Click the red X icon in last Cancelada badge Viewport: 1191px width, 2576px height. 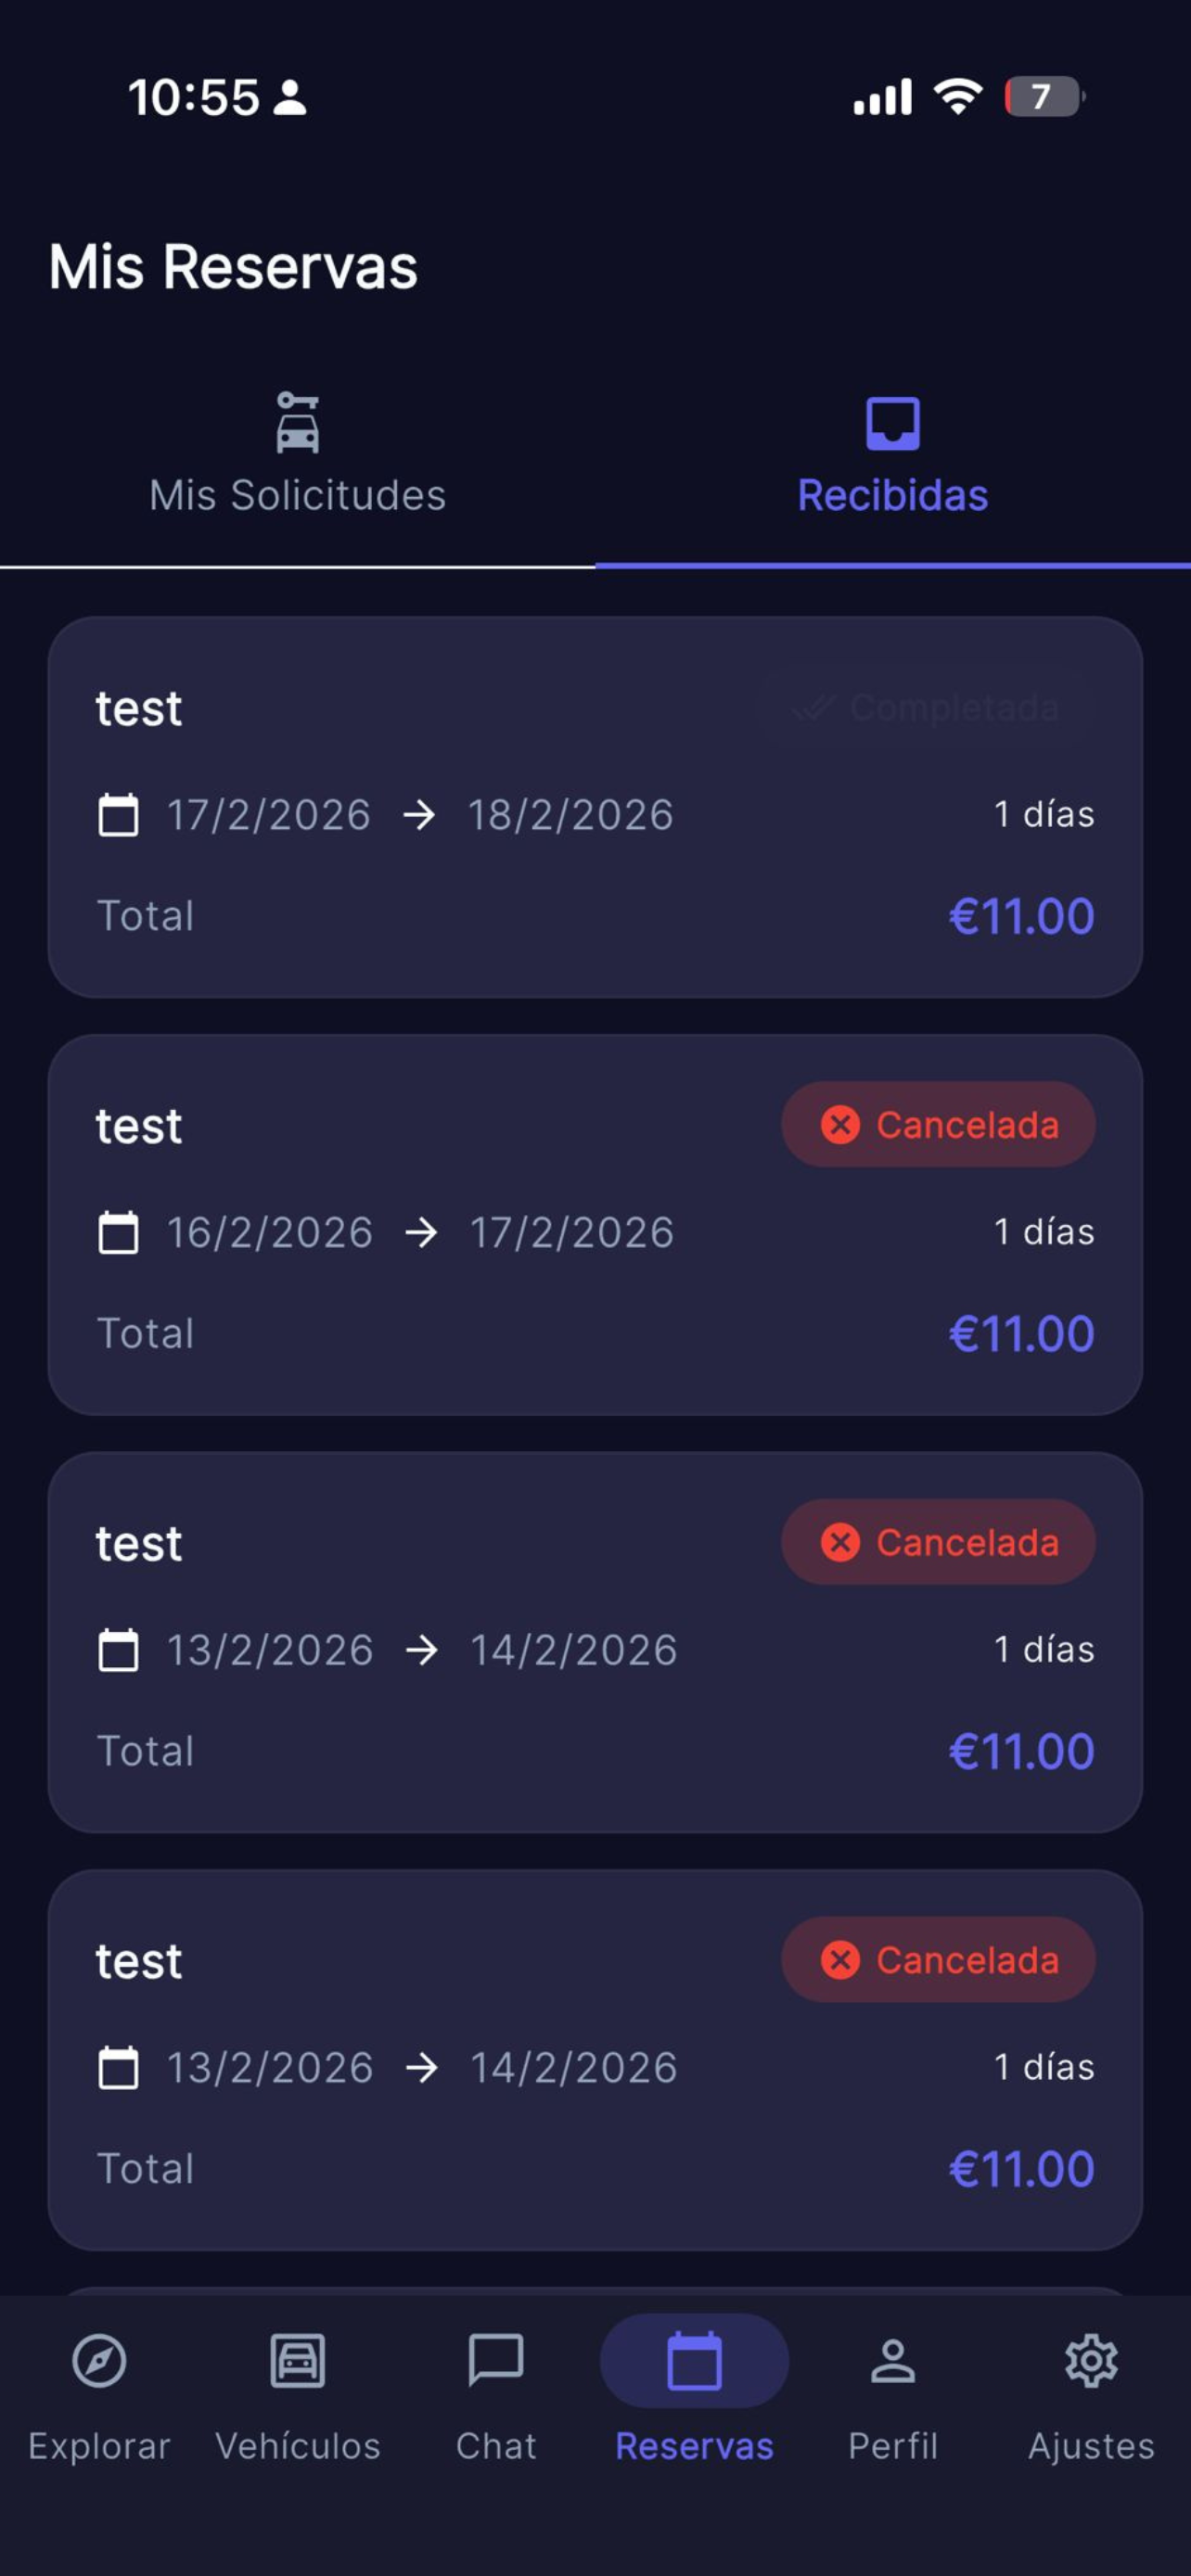click(x=840, y=1960)
